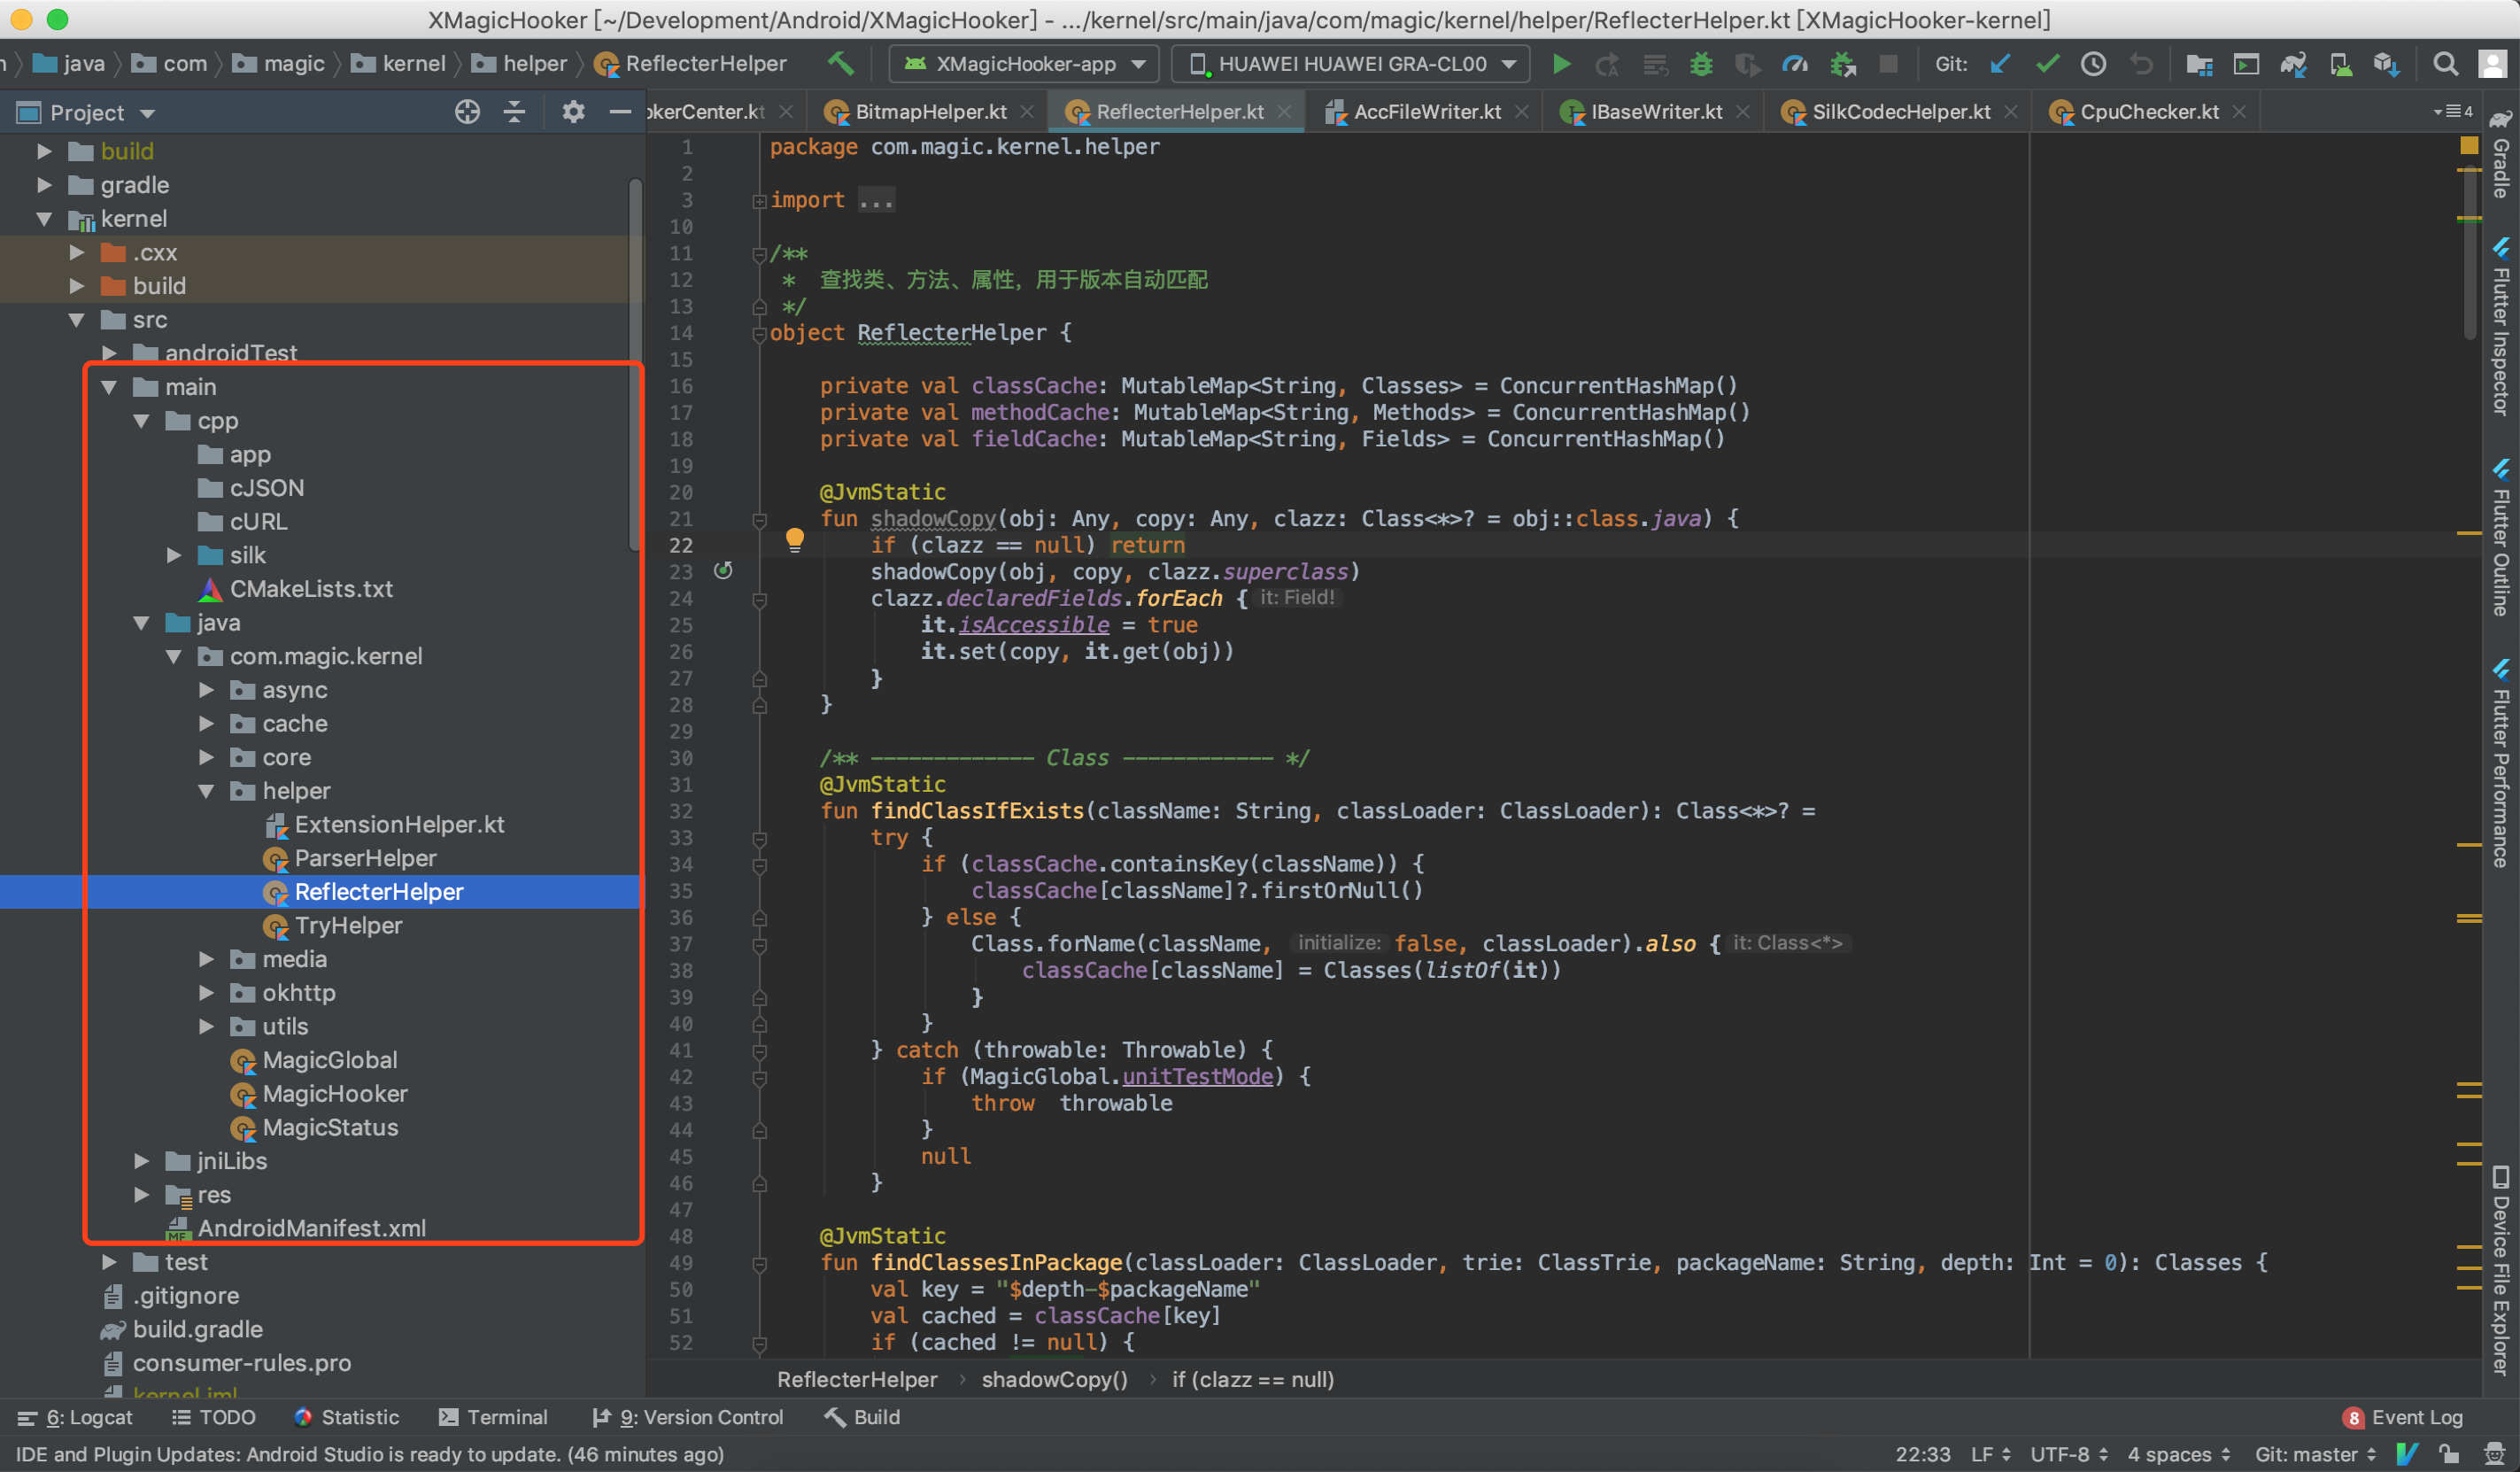Open the XMagicHooker-app run configuration dropdown
The width and height of the screenshot is (2520, 1472).
pos(1024,64)
